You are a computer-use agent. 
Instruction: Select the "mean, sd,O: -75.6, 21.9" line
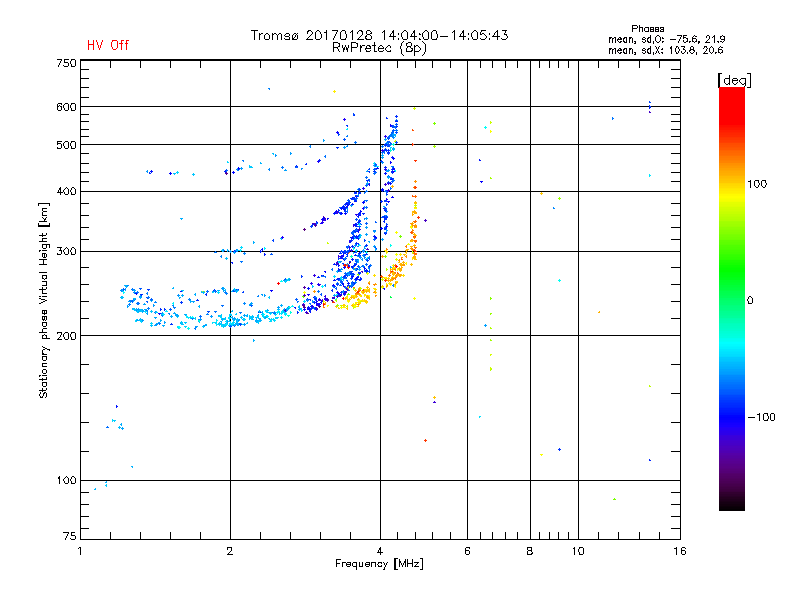pos(666,39)
